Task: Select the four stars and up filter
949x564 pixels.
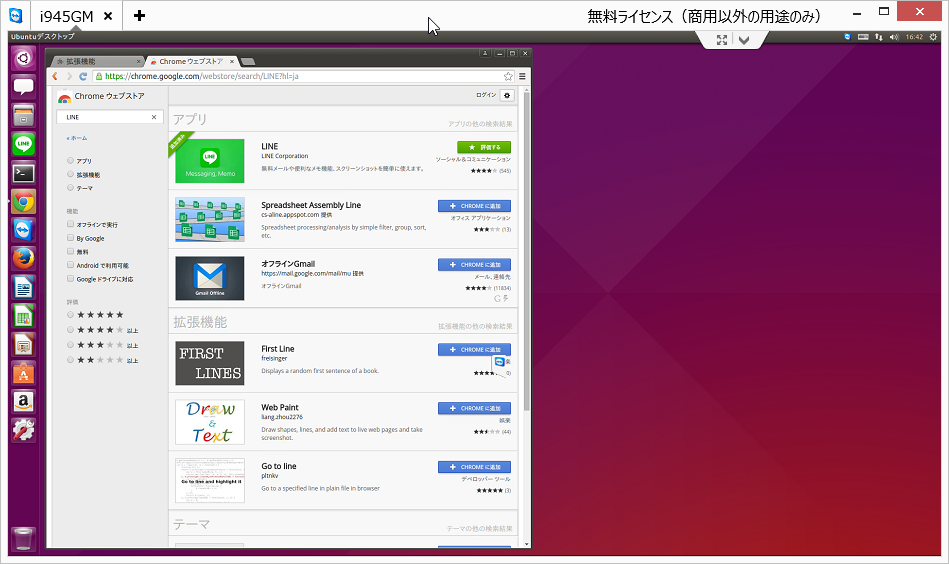Action: [x=70, y=330]
